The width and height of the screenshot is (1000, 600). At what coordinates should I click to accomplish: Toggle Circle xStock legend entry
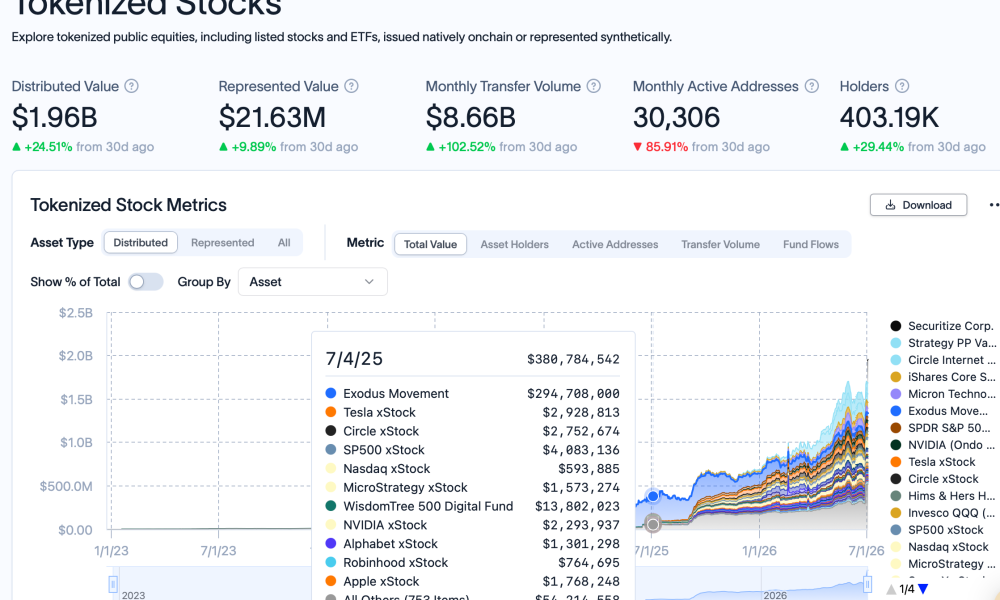pos(934,479)
